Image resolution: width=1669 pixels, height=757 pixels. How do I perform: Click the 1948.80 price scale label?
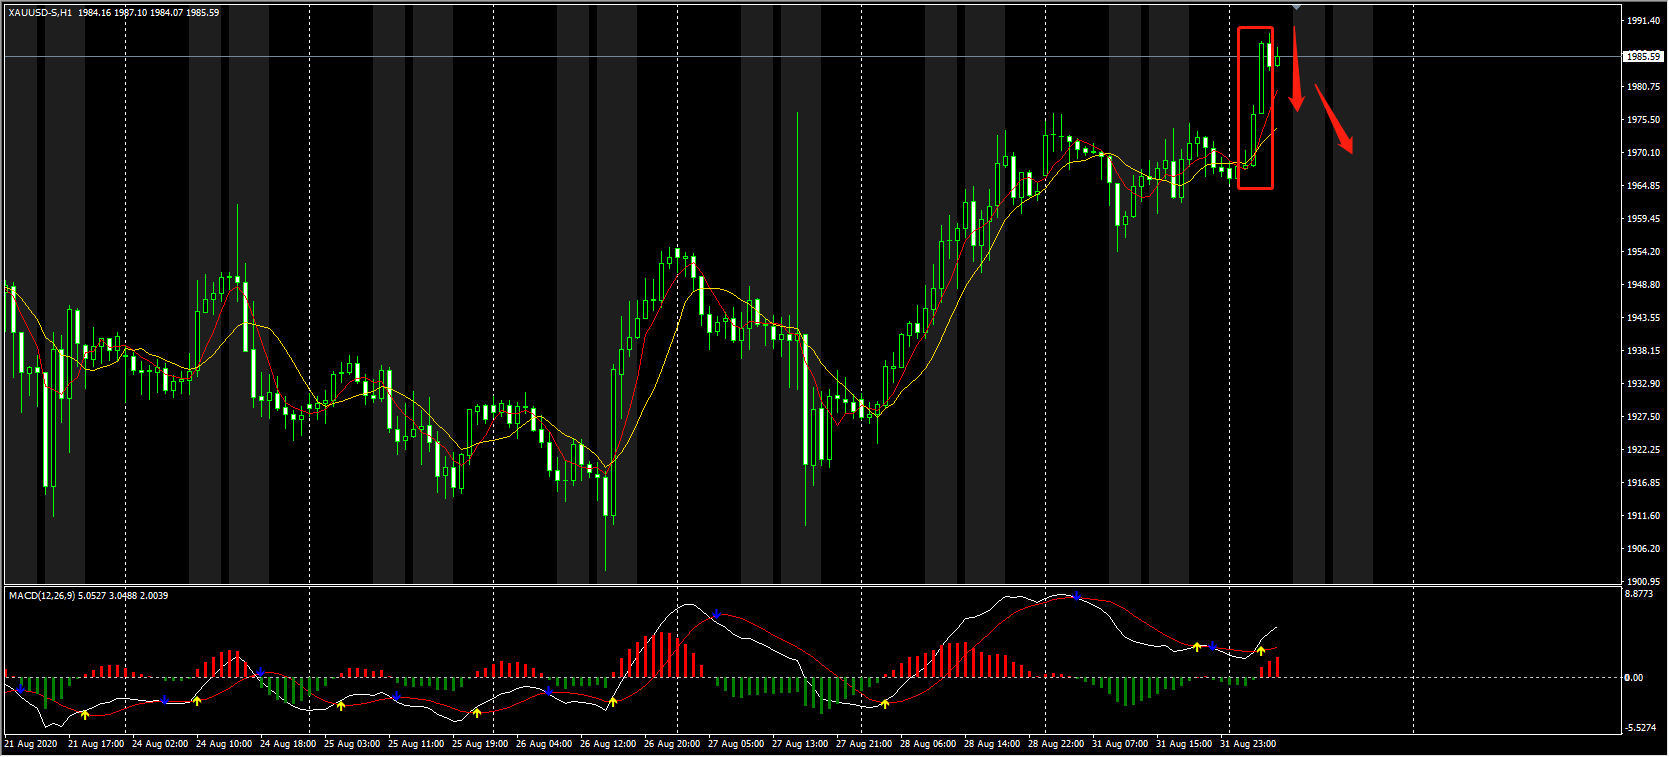[x=1643, y=285]
